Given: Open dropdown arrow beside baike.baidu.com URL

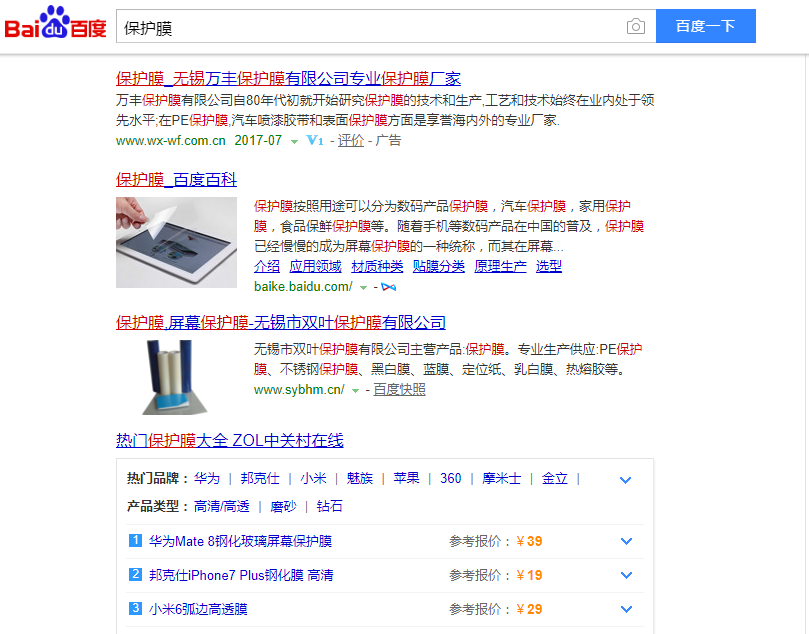Looking at the screenshot, I should 363,289.
